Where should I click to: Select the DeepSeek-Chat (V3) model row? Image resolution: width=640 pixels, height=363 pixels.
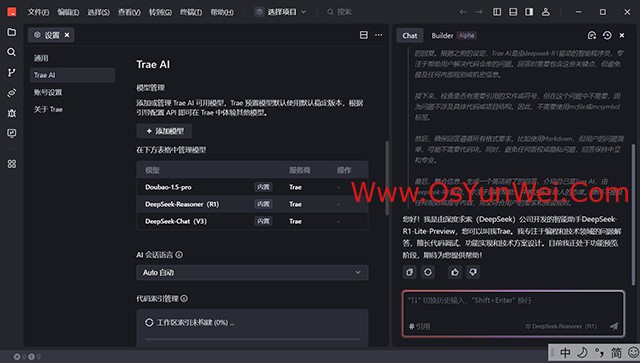click(x=252, y=221)
